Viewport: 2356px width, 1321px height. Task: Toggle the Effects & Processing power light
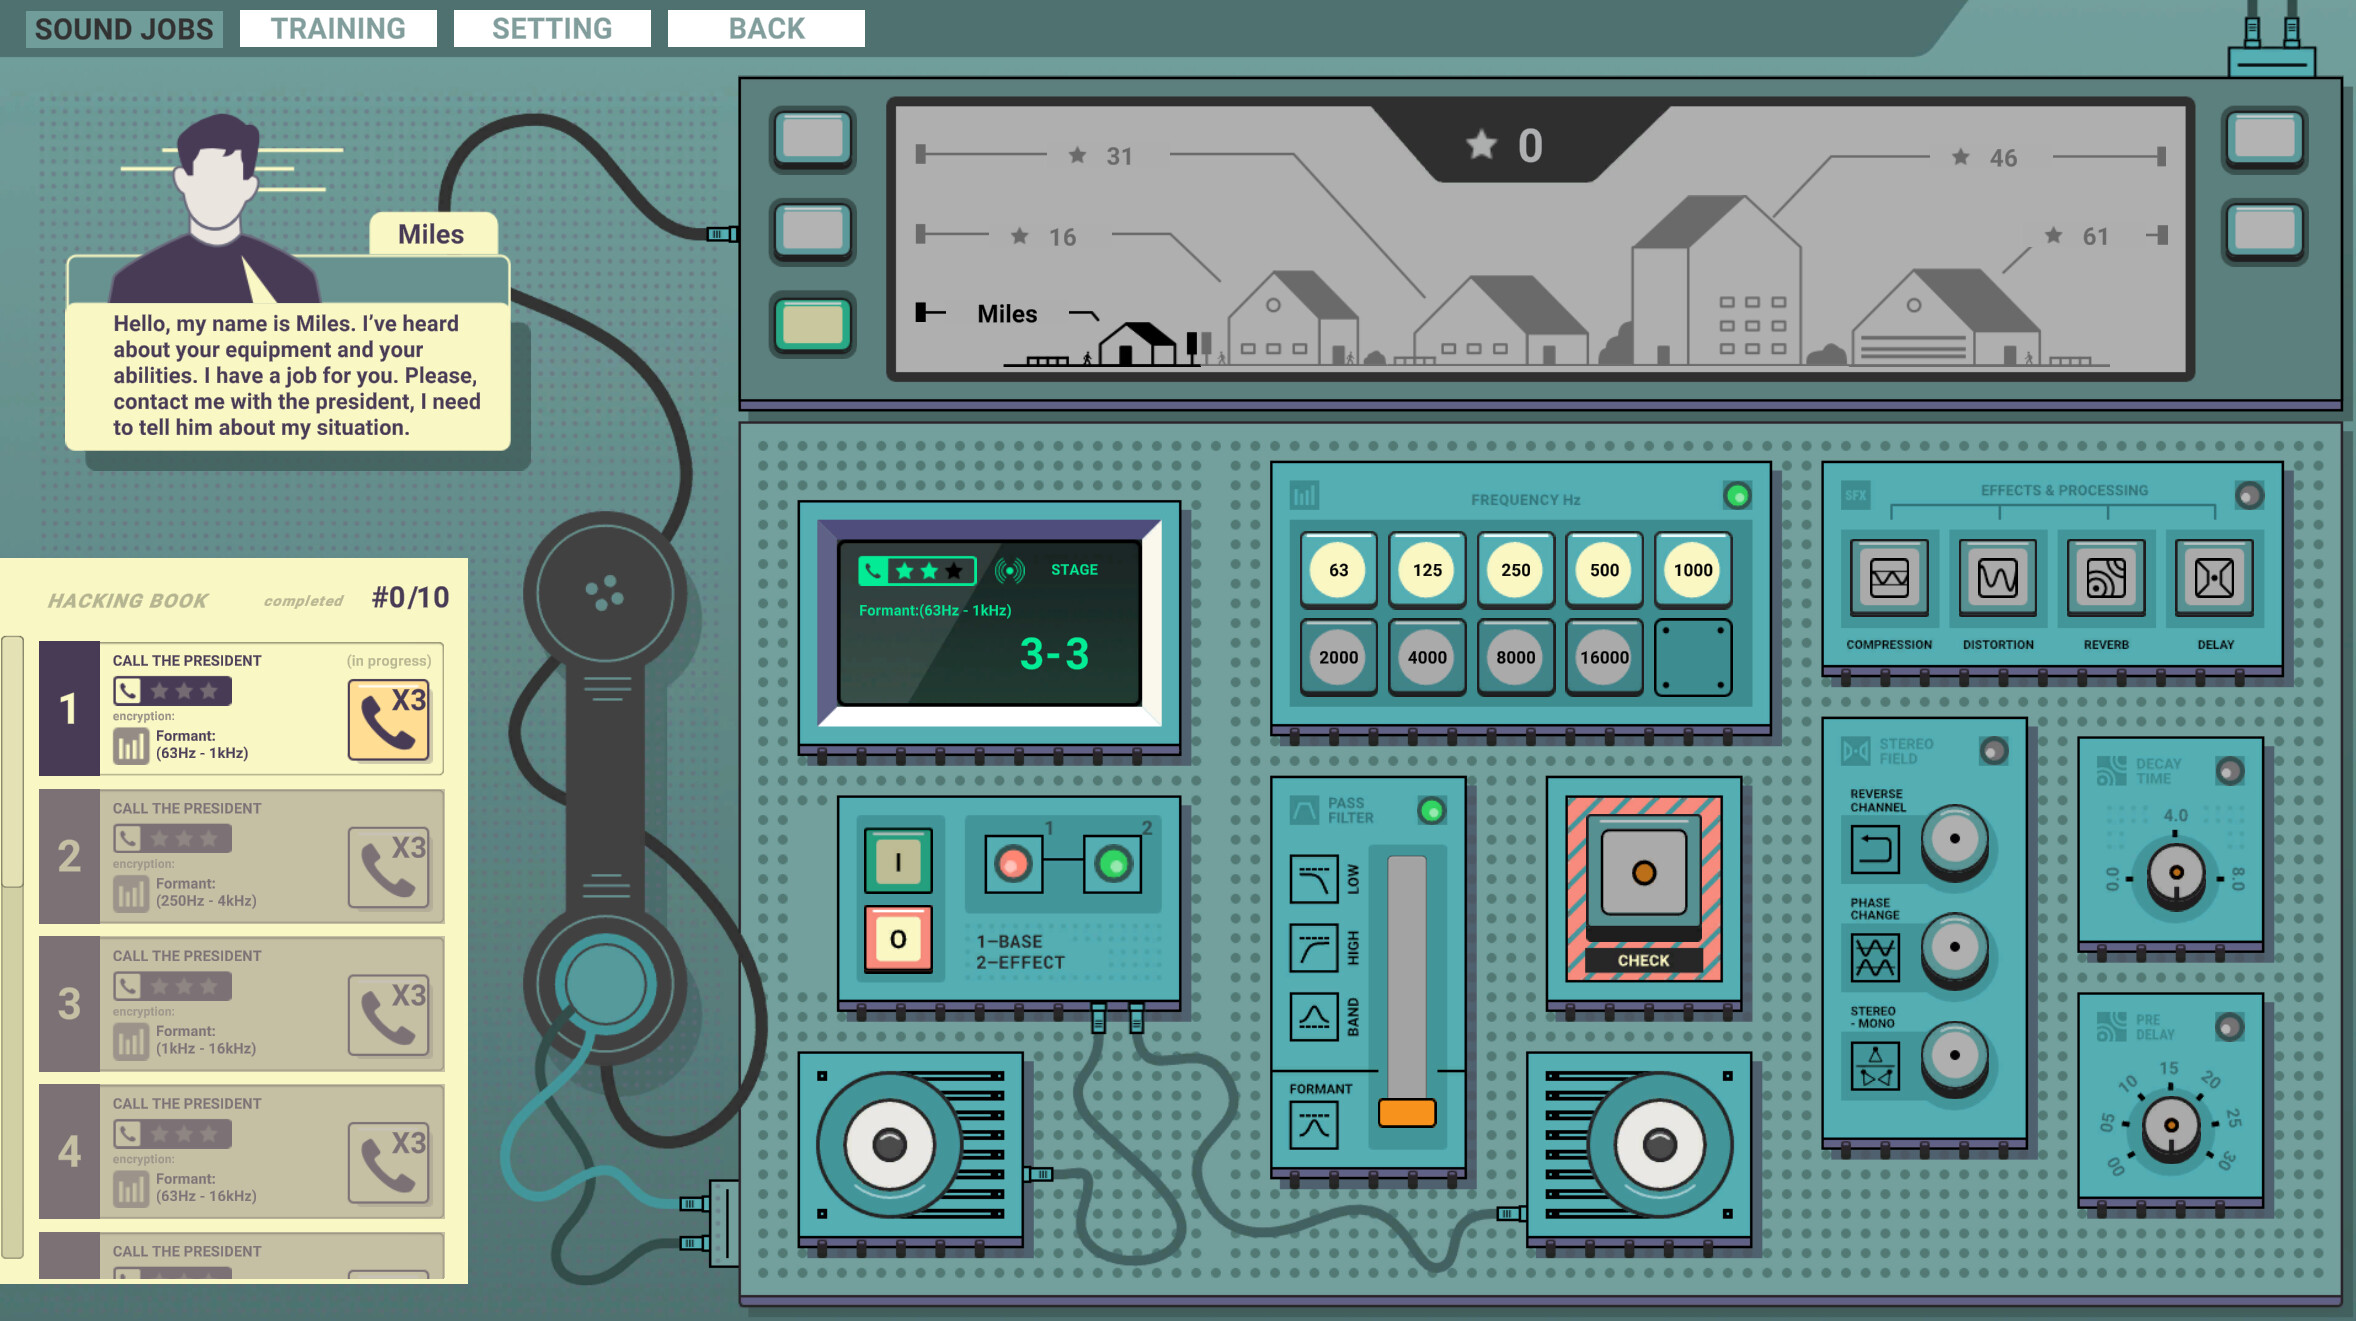(x=2249, y=495)
